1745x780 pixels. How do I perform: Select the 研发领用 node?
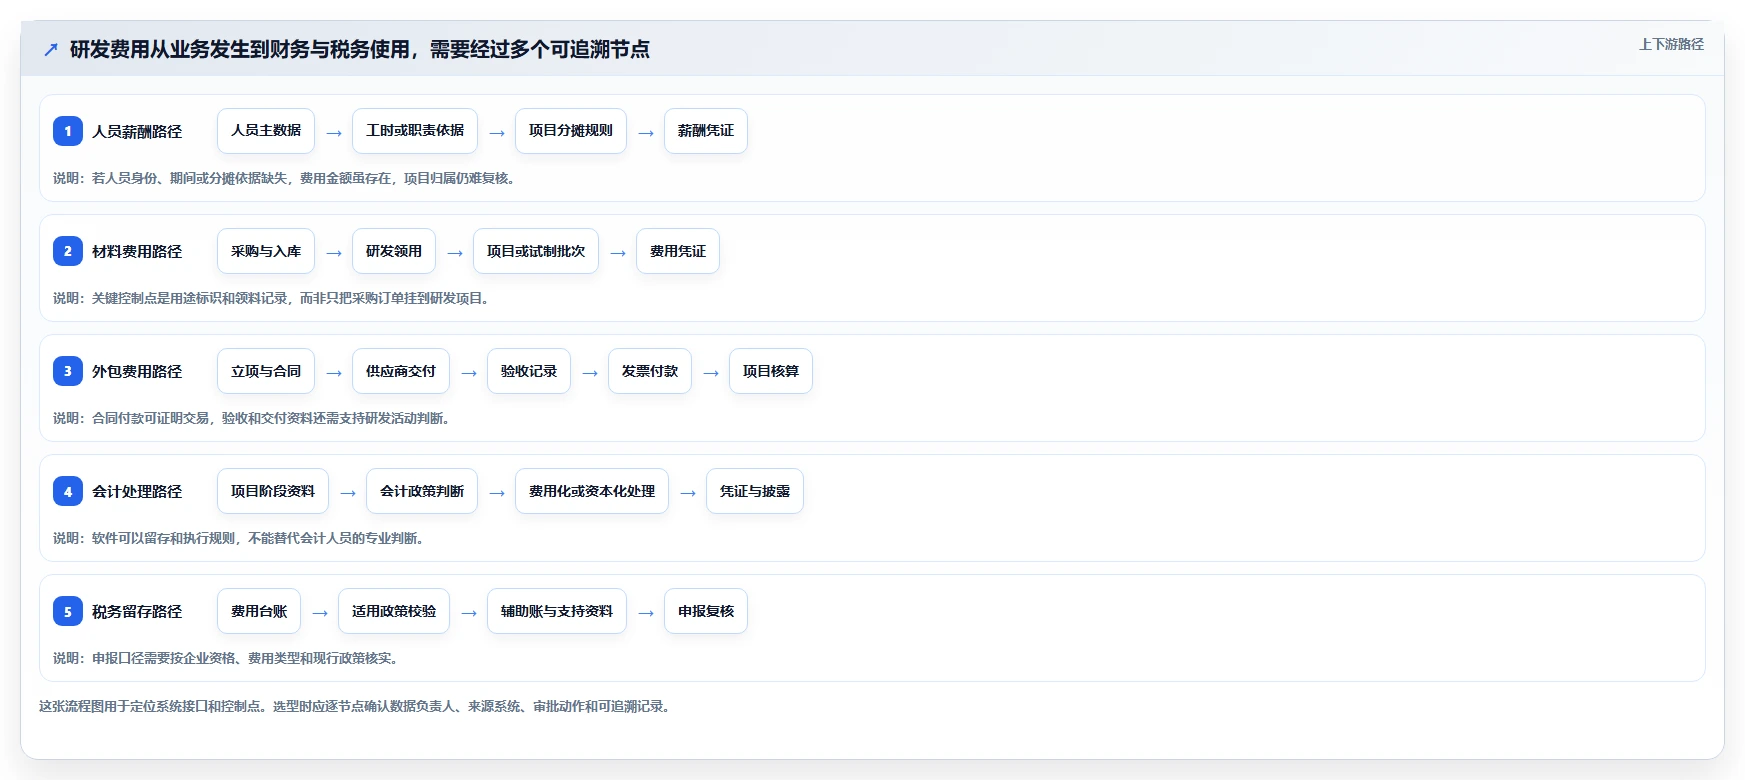click(394, 251)
